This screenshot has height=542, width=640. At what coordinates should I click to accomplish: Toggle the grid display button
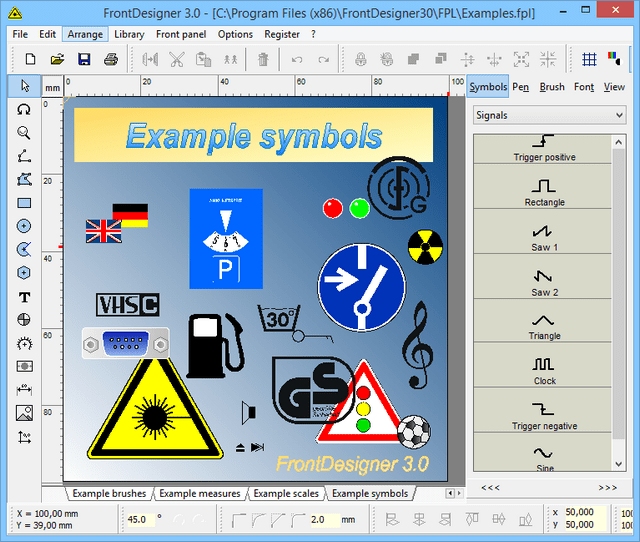click(x=590, y=60)
